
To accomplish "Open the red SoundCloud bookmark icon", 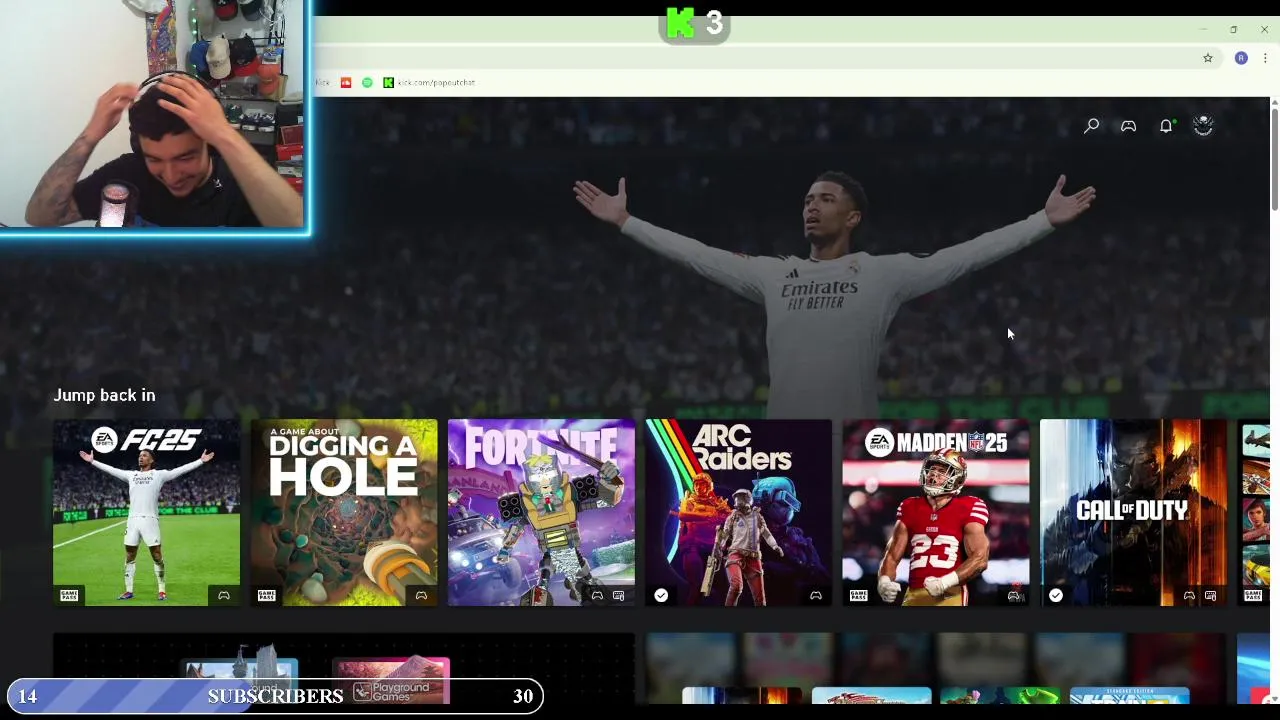I will click(x=346, y=82).
